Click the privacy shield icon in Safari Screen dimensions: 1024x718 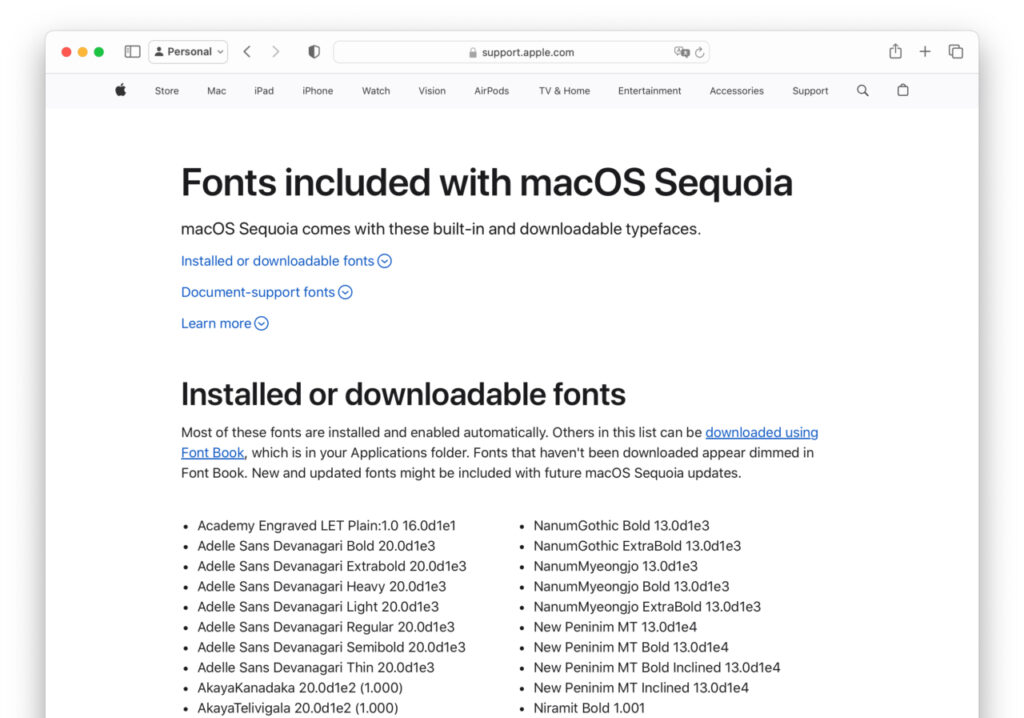[x=314, y=51]
